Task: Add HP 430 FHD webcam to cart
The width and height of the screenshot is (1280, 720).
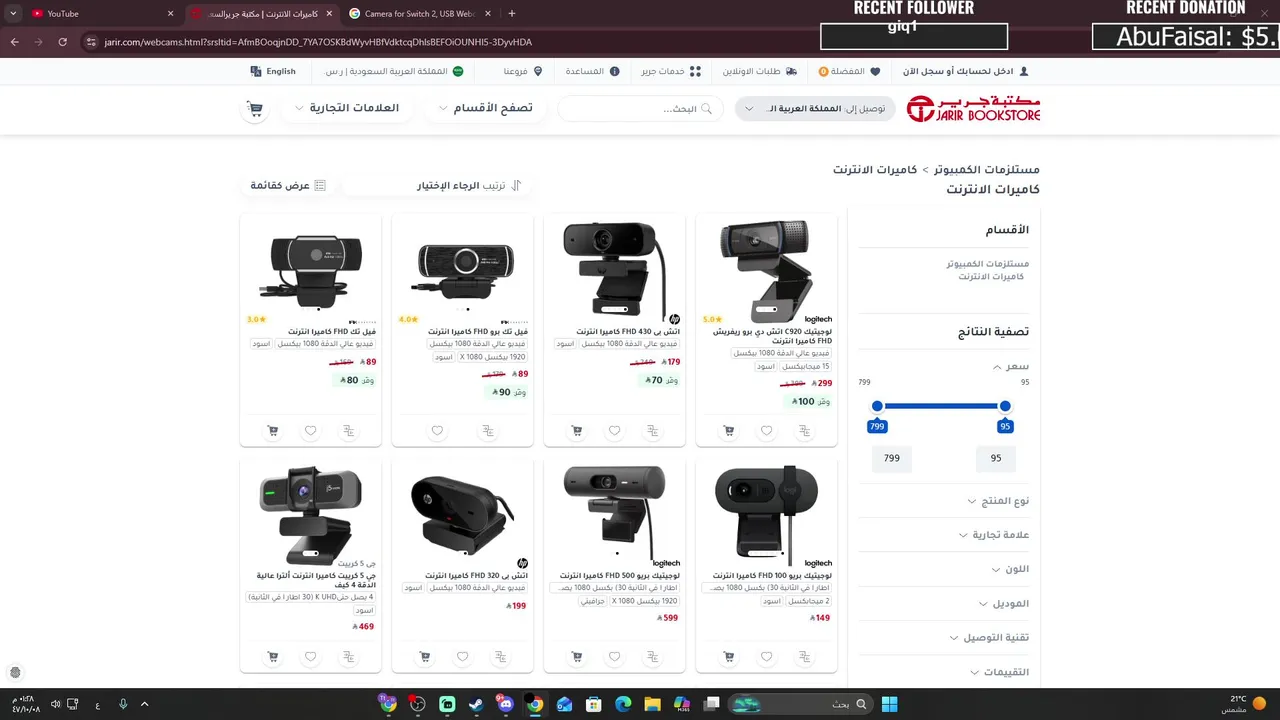Action: point(576,431)
